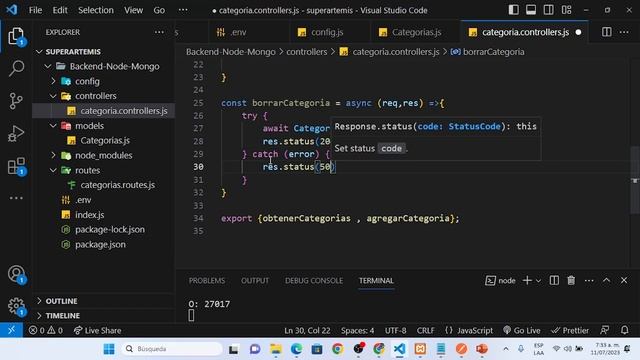The width and height of the screenshot is (640, 360).
Task: Open the File menu
Action: pyautogui.click(x=36, y=10)
